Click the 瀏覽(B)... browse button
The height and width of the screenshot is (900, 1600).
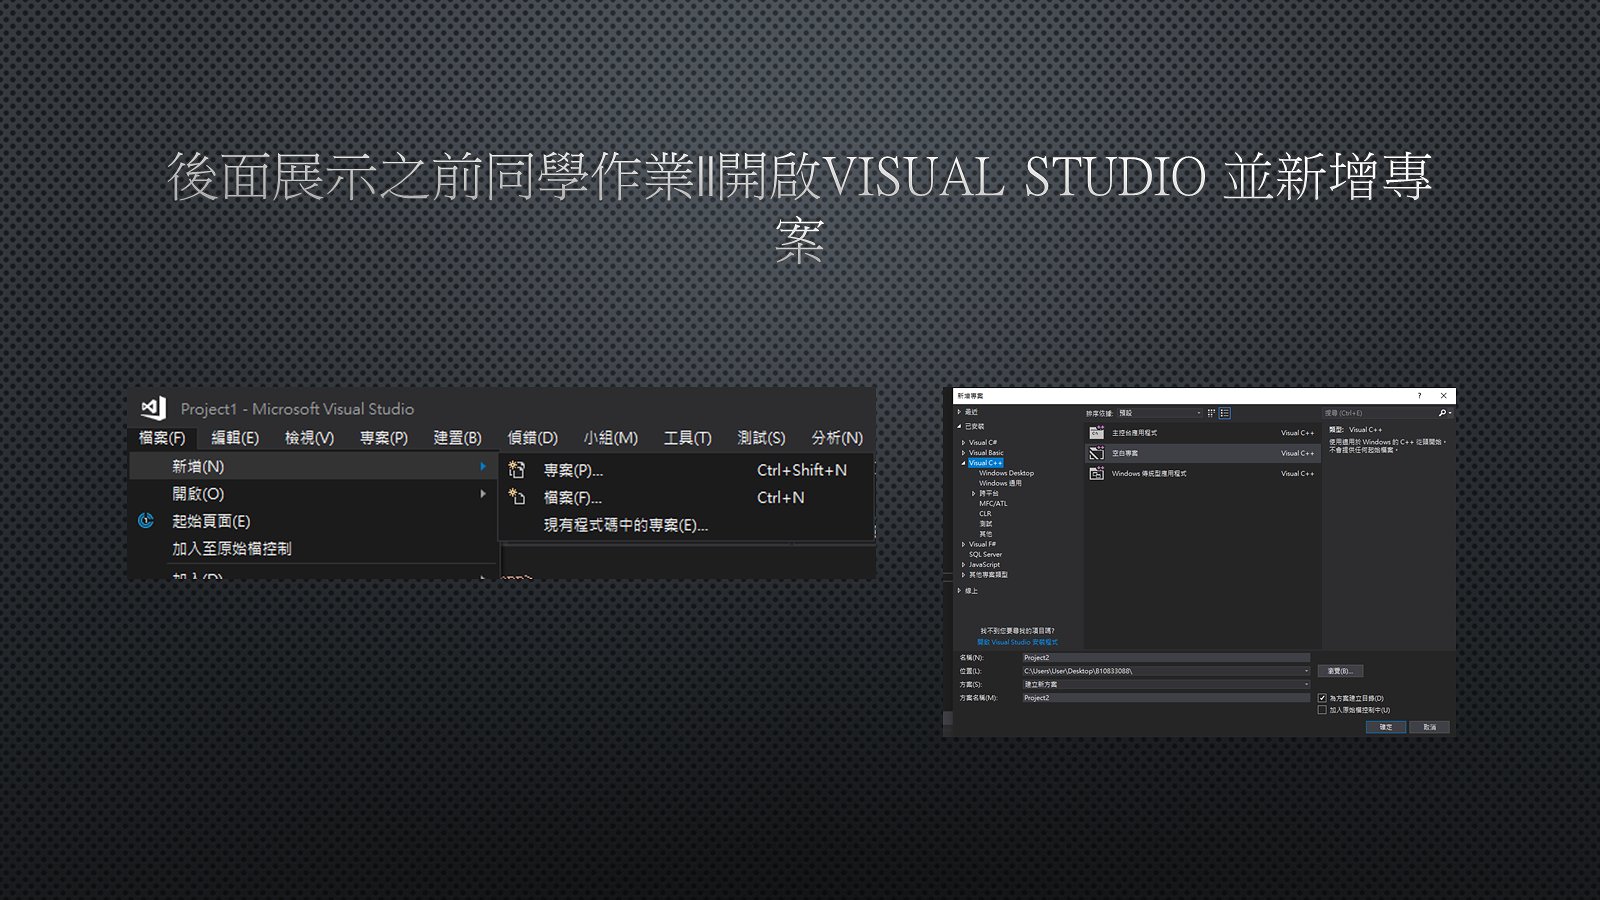(x=1340, y=671)
